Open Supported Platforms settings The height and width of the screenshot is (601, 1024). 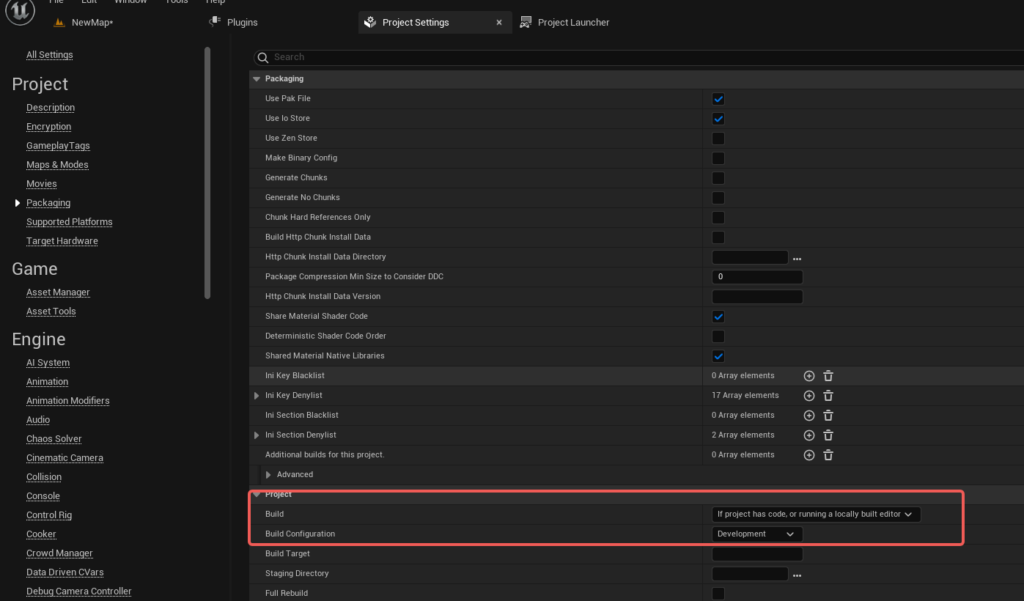tap(69, 222)
